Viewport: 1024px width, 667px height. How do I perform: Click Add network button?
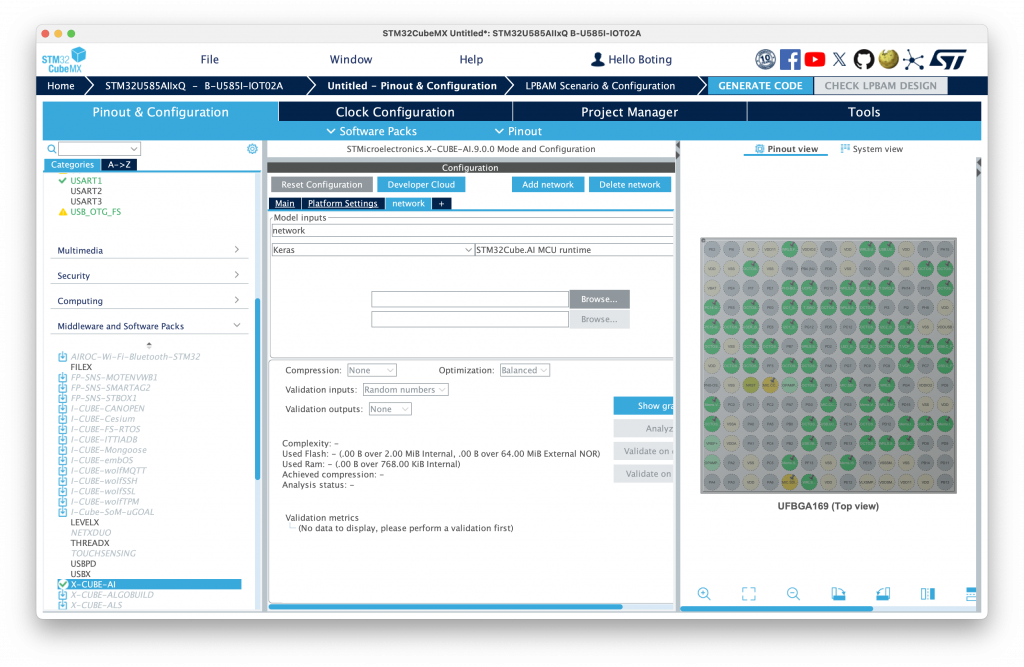coord(548,185)
